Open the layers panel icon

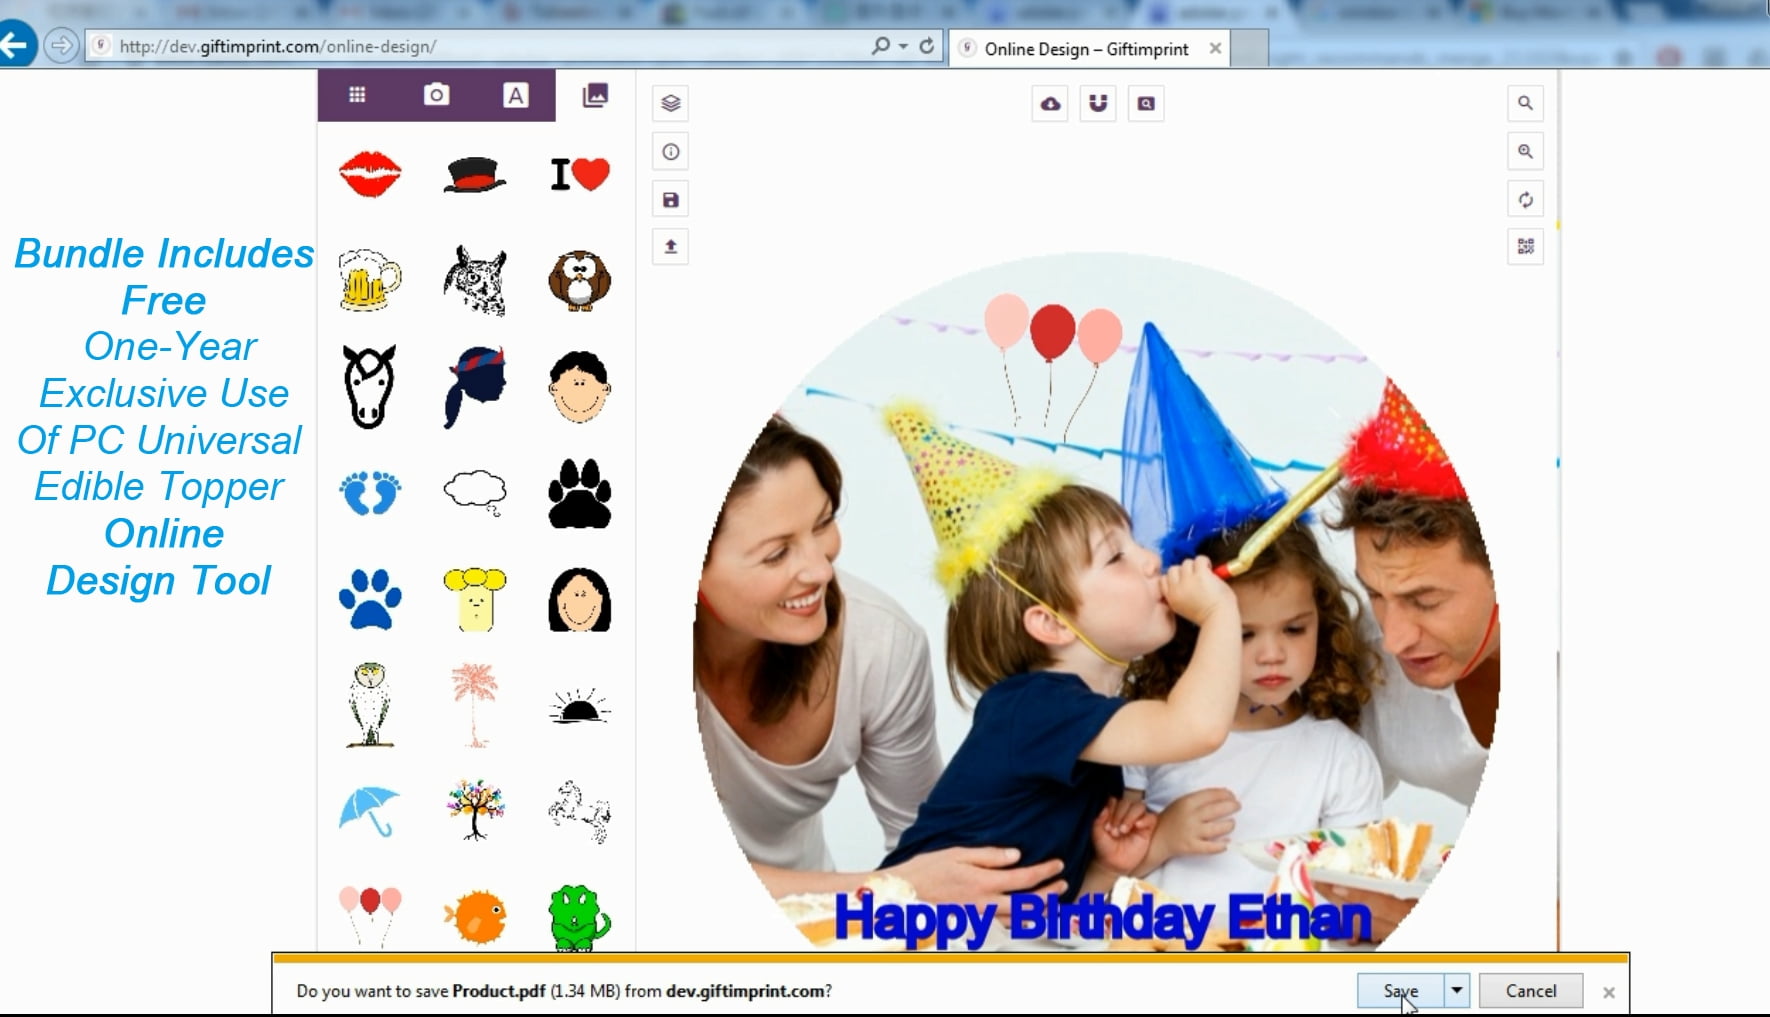670,103
